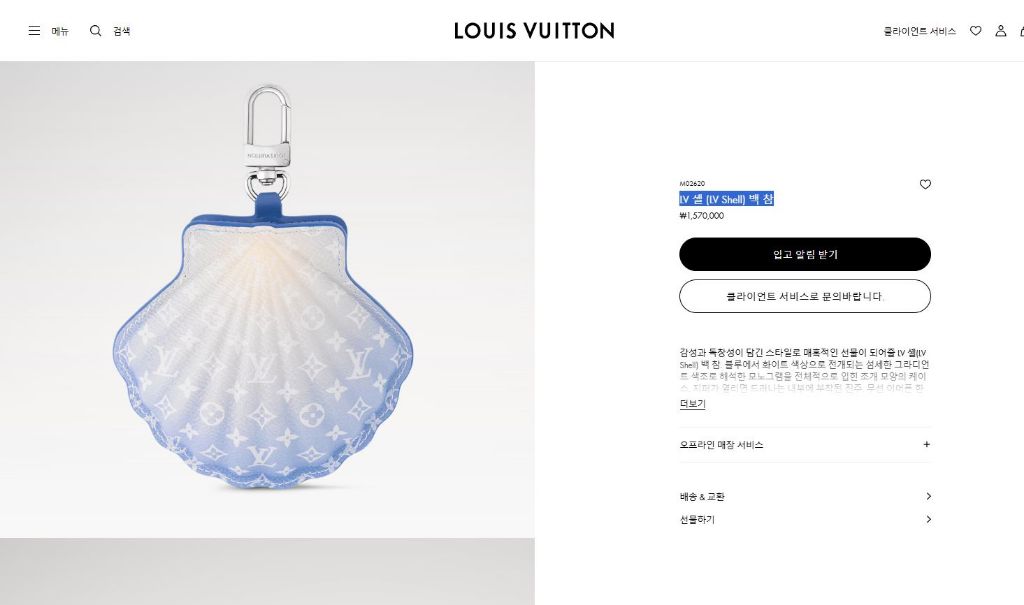Click the 오프라인 매장 서비스 label
The image size is (1024, 605).
point(721,445)
